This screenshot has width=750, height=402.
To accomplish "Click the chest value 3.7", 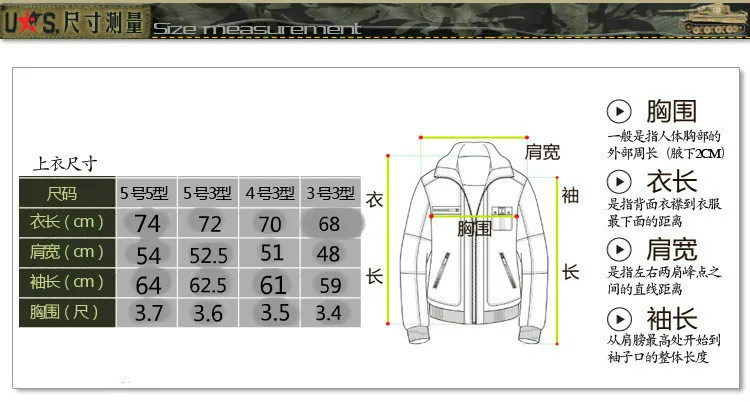I will click(x=149, y=313).
